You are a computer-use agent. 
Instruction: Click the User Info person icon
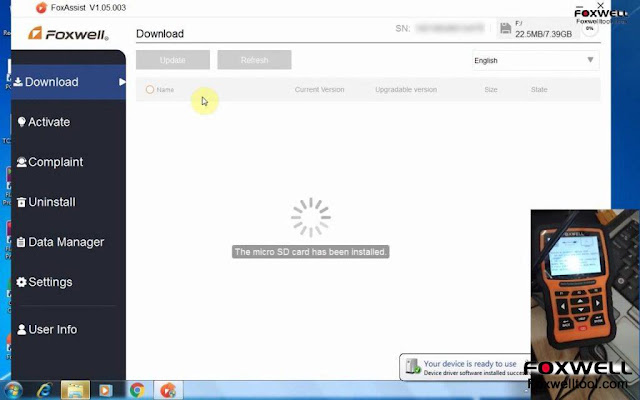(22, 329)
